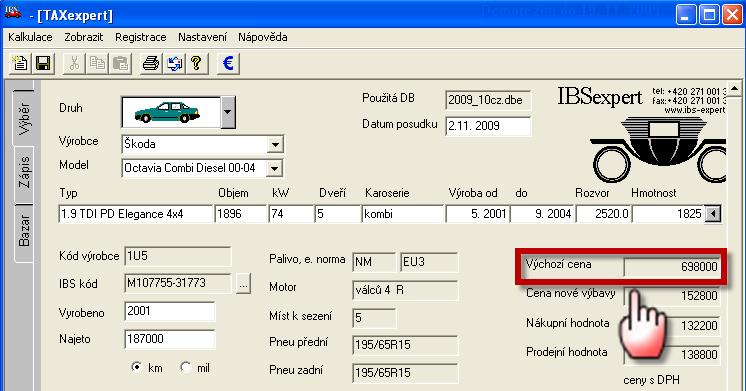This screenshot has width=746, height=391.
Task: Click the Datum posudku date field
Action: (x=488, y=126)
